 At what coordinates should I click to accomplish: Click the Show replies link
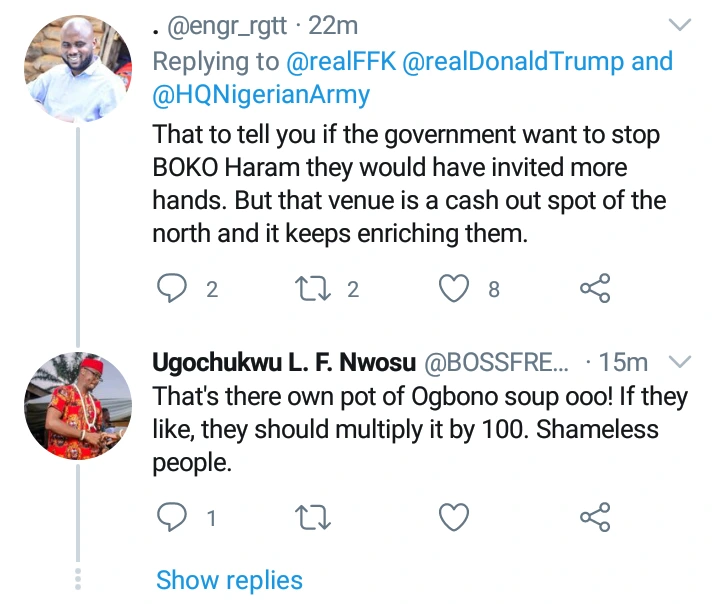(x=229, y=580)
